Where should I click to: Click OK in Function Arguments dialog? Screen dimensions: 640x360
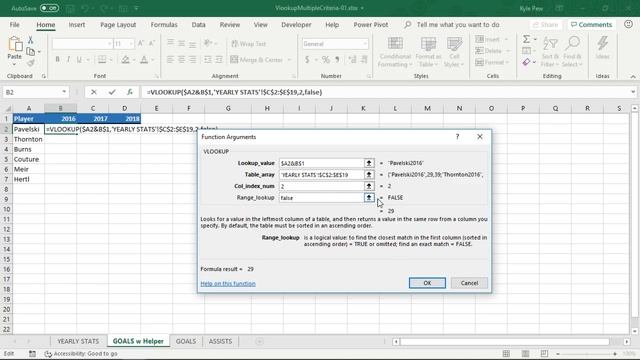427,283
